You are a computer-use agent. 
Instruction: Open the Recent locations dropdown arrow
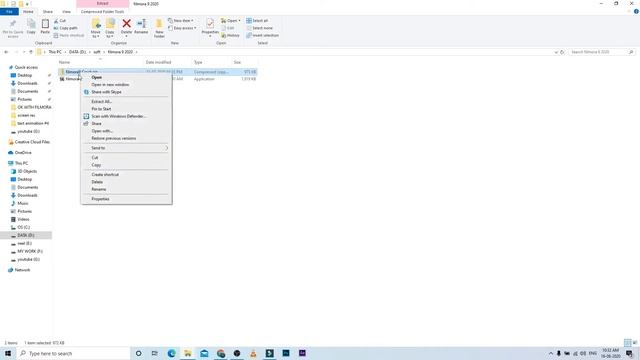pyautogui.click(x=24, y=52)
